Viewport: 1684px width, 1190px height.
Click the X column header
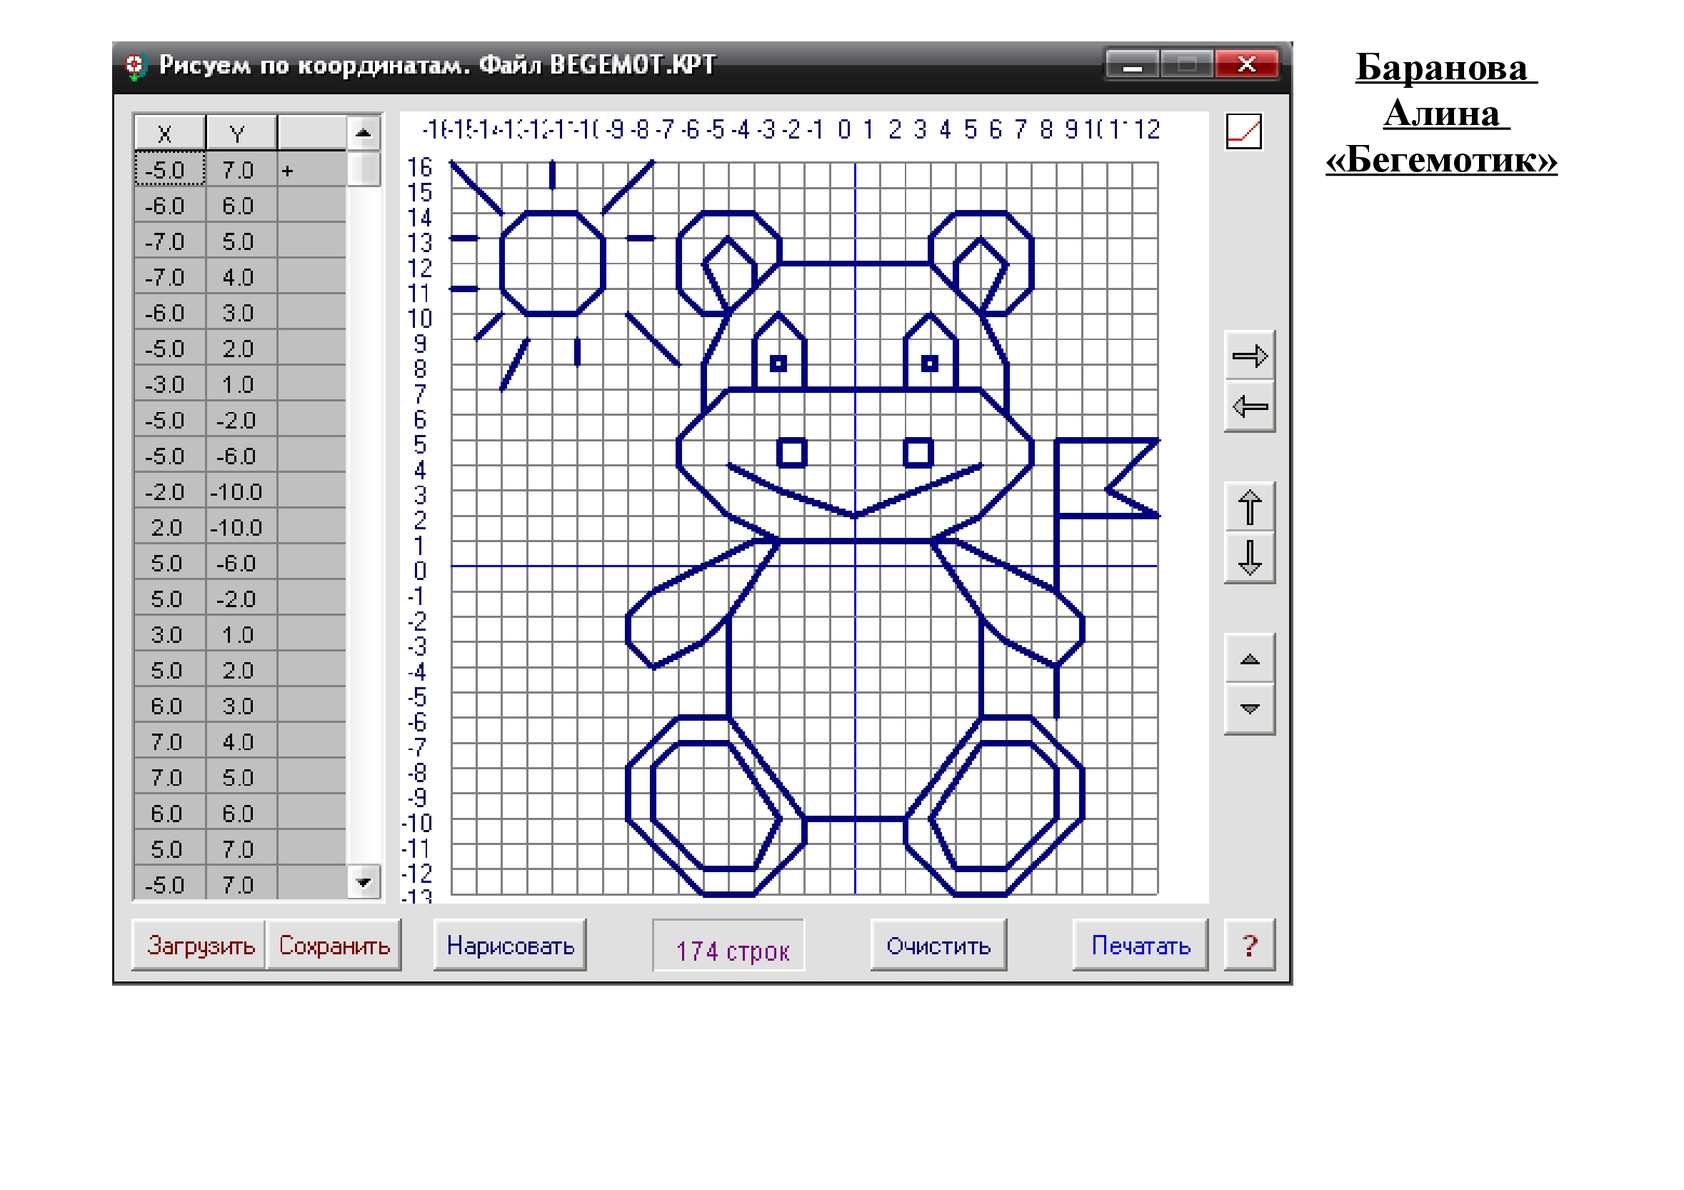168,133
